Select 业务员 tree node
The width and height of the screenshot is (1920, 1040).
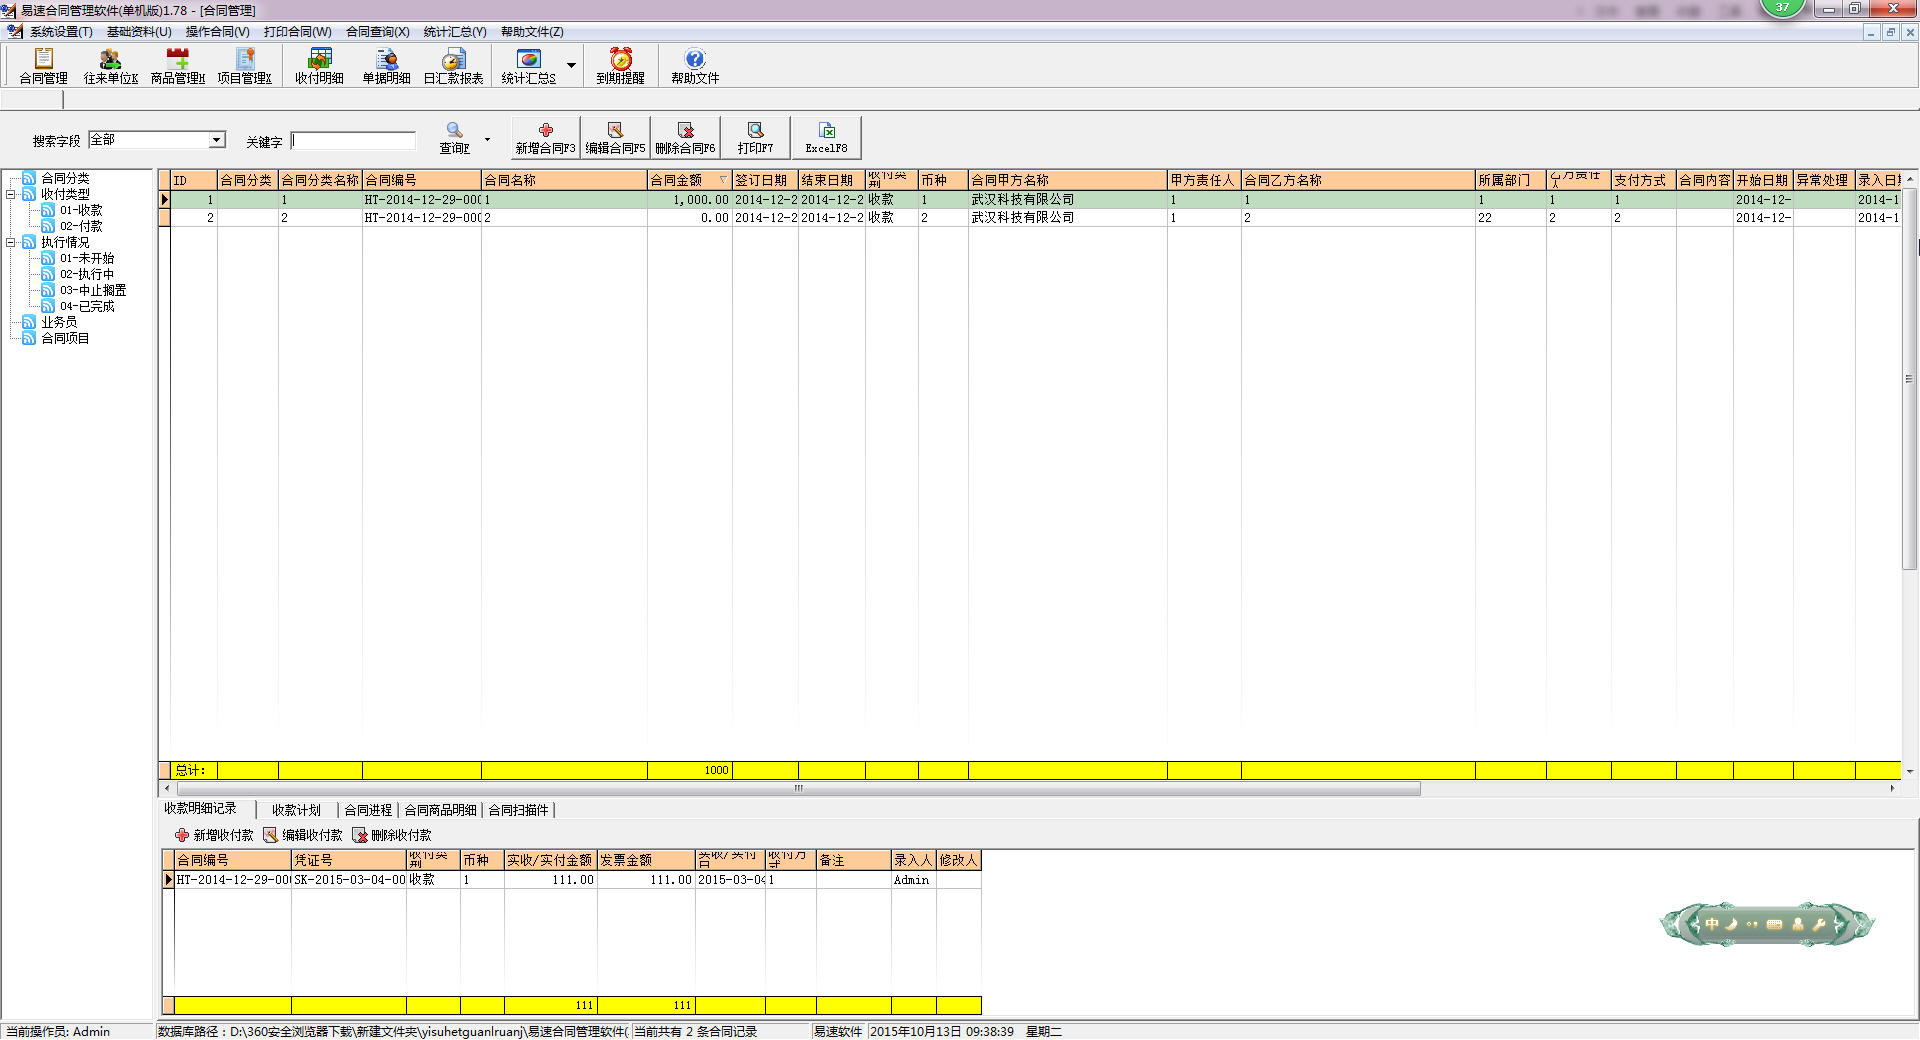(59, 322)
